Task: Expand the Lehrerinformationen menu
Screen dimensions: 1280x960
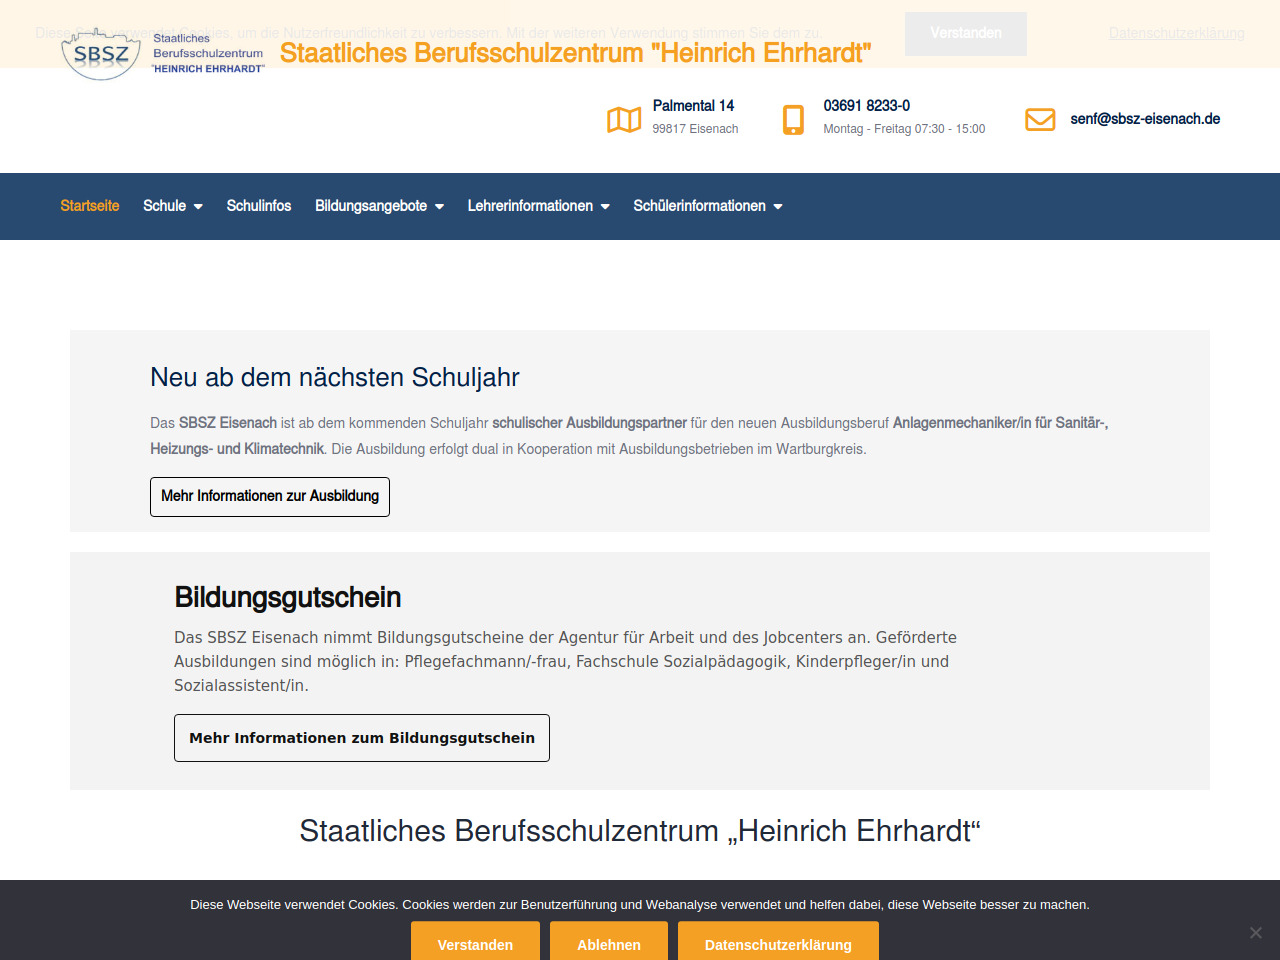Action: pyautogui.click(x=538, y=206)
